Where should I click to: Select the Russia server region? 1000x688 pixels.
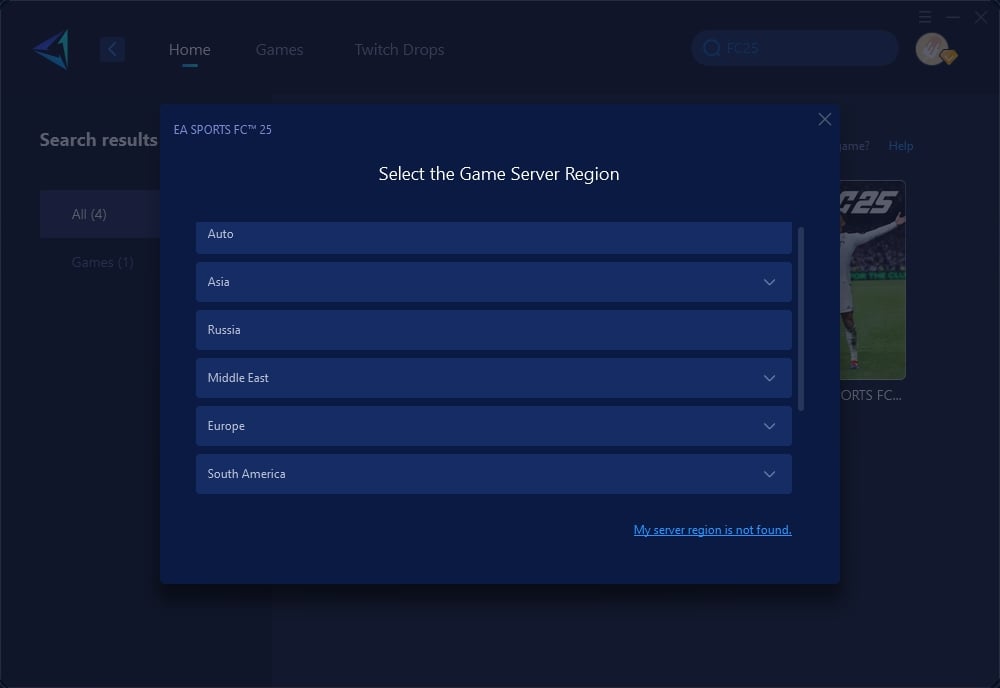click(x=494, y=330)
